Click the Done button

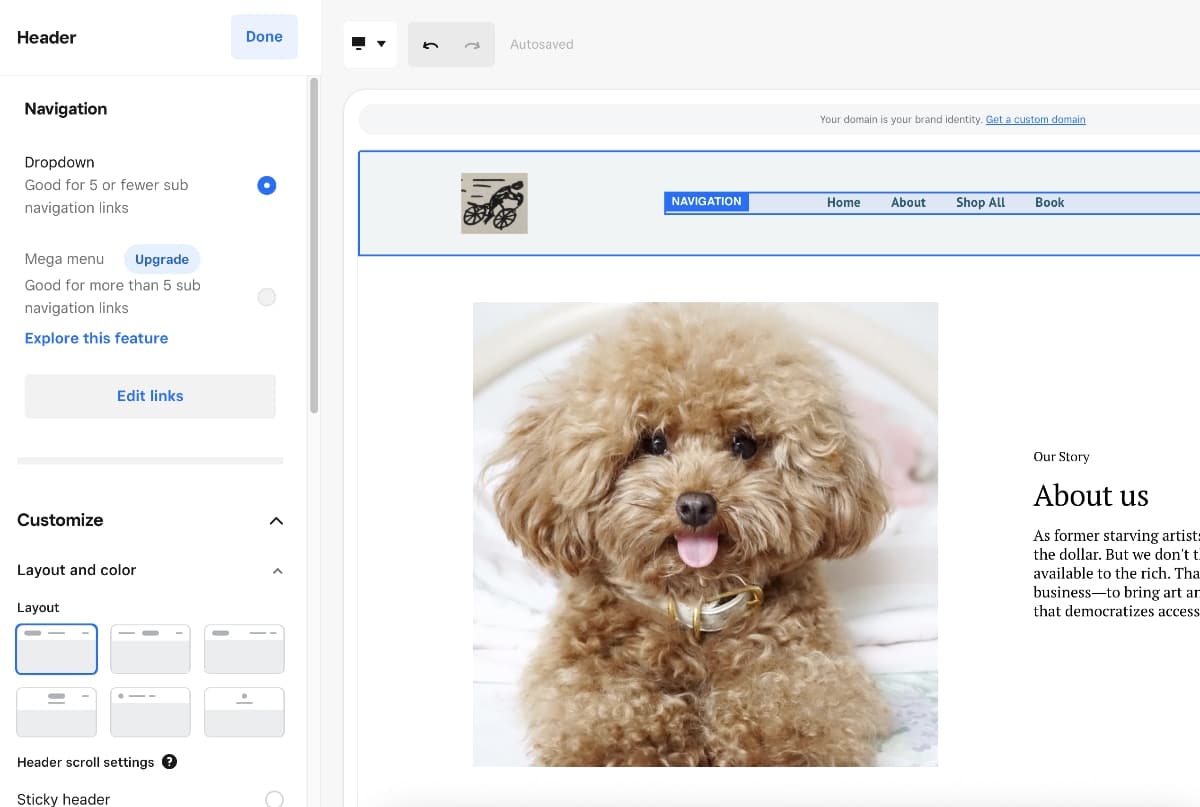tap(264, 37)
